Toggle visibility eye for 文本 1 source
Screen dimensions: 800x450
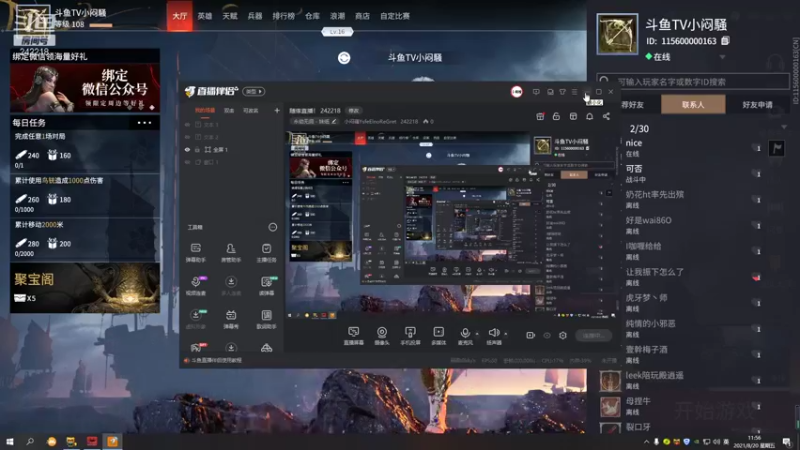[187, 124]
